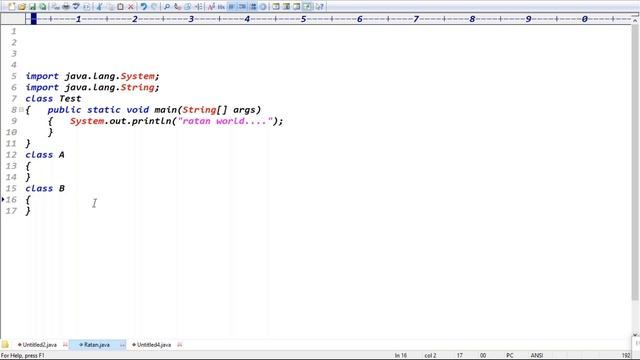Open font settings with the red A icon
The height and width of the screenshot is (360, 640).
[x=211, y=7]
